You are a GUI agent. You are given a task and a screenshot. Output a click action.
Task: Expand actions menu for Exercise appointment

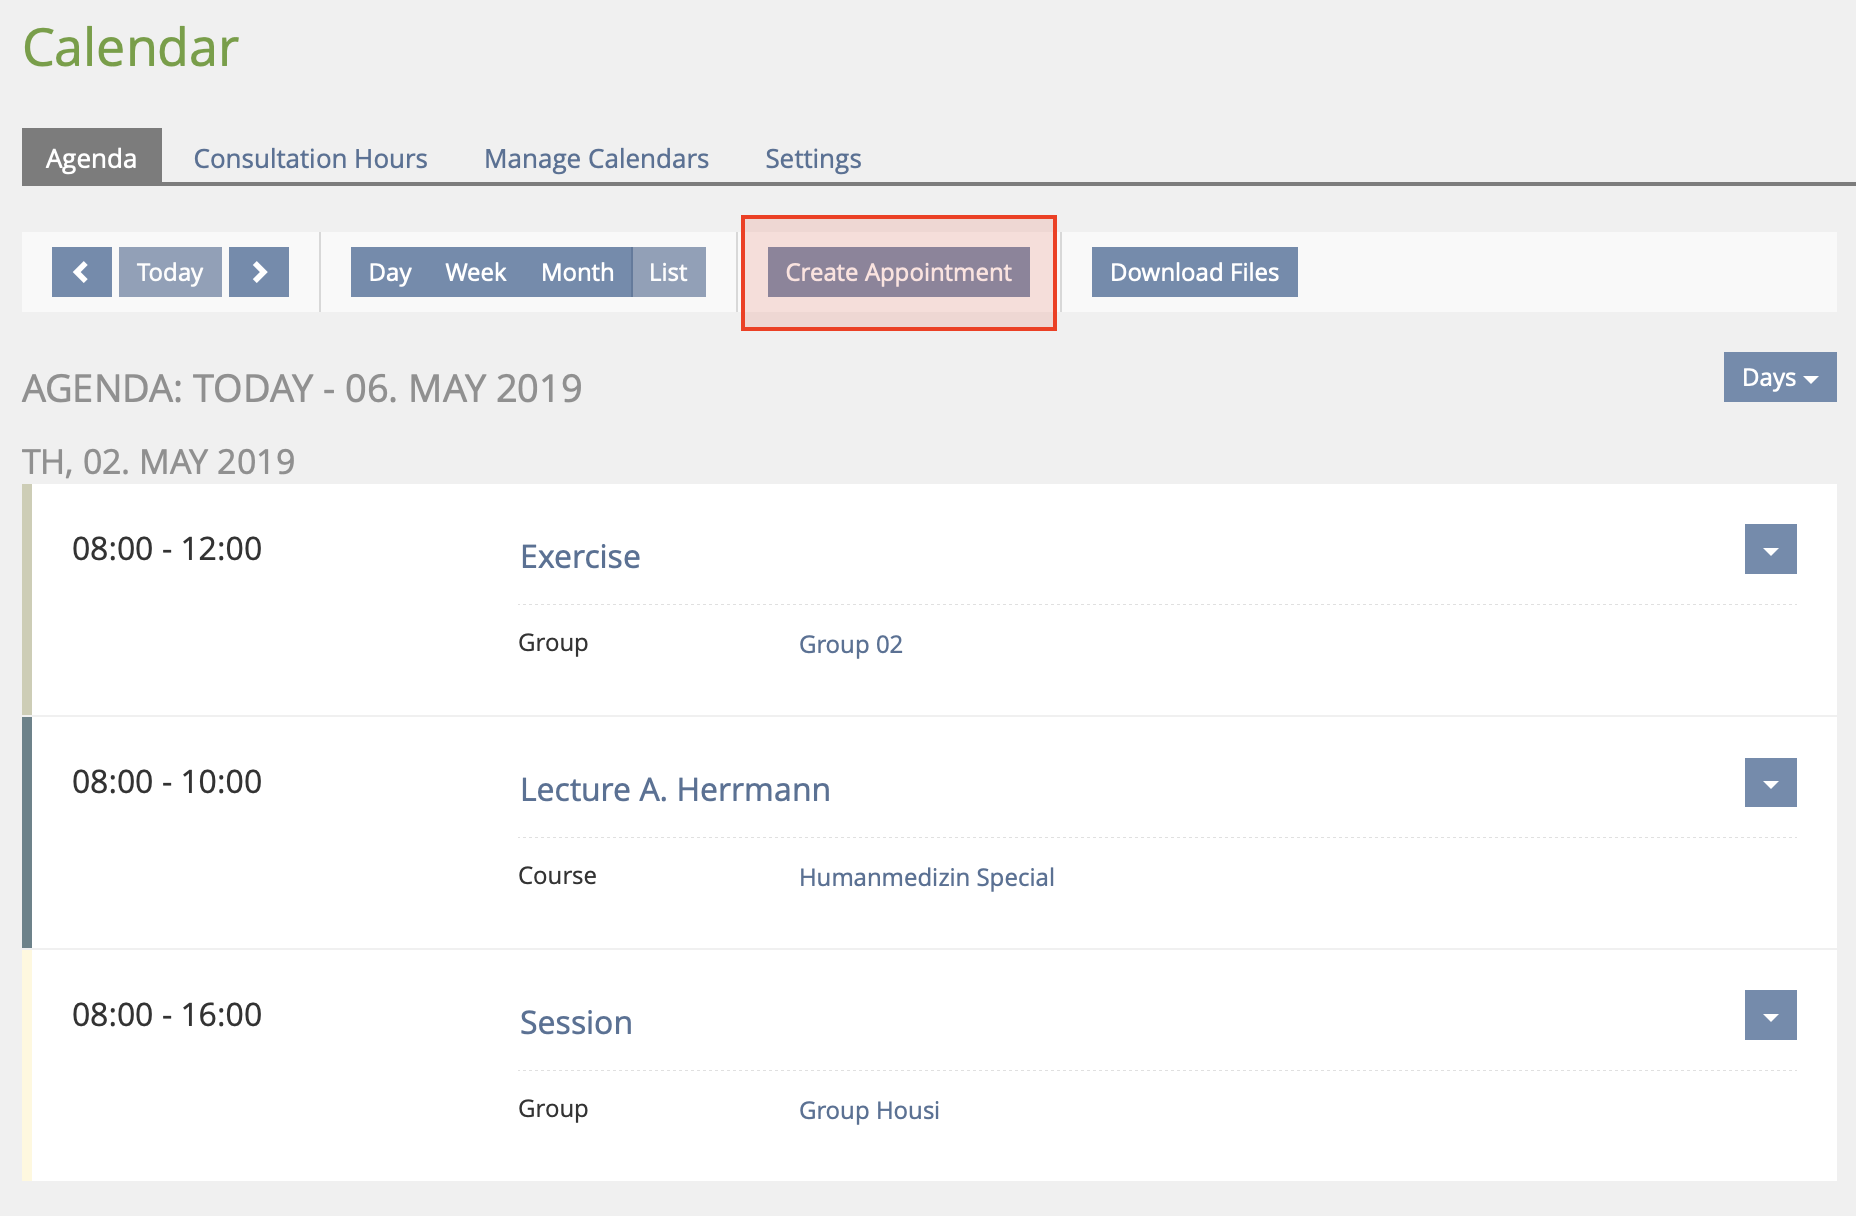tap(1770, 549)
